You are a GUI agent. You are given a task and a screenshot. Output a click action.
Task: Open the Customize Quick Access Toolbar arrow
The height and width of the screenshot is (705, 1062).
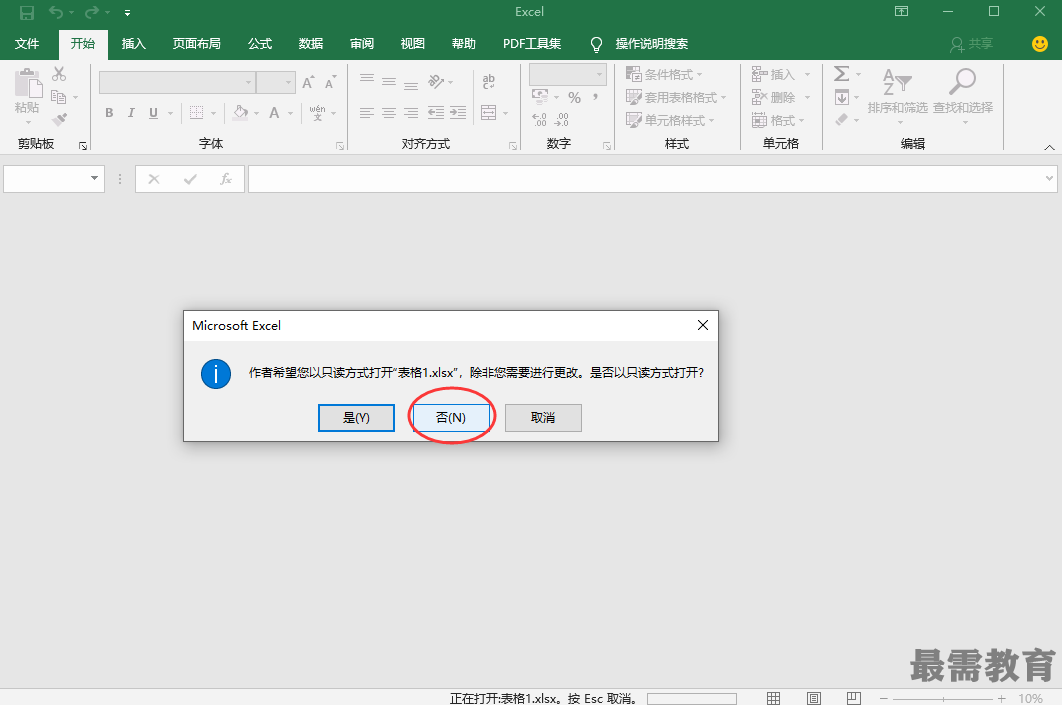(x=127, y=12)
